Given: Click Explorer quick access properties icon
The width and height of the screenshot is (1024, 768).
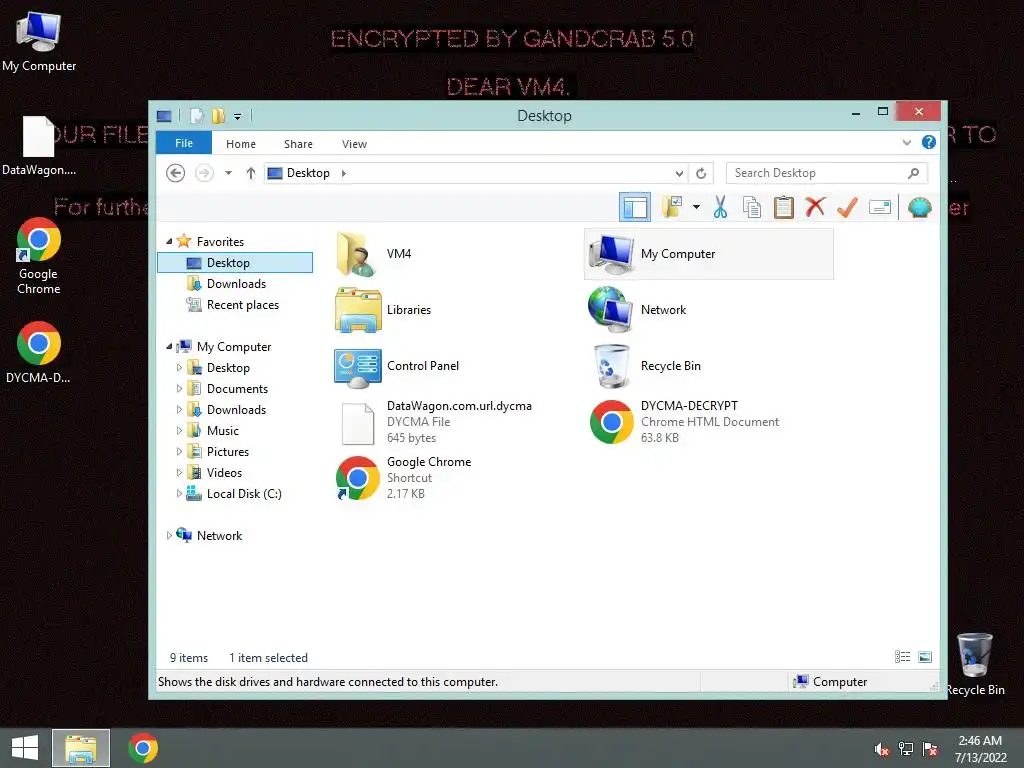Looking at the screenshot, I should point(197,116).
